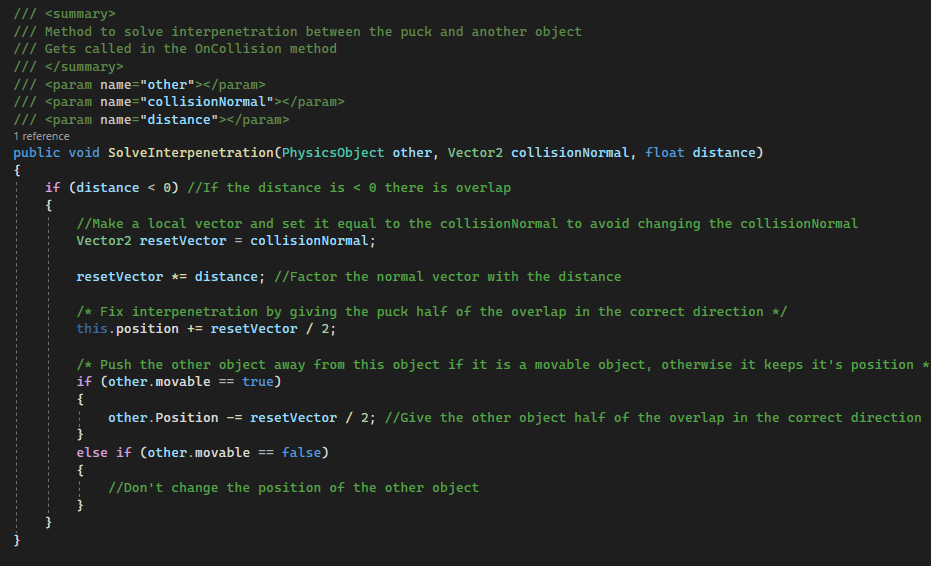The width and height of the screenshot is (931, 566).
Task: Click the SolveInterpenetration method name
Action: tap(190, 153)
